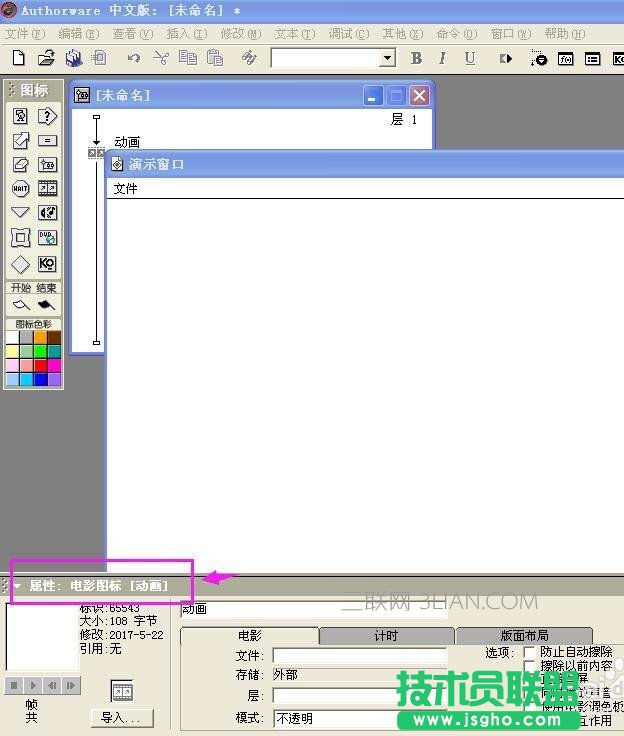Click the 文件 path input field
The width and height of the screenshot is (624, 736).
[x=360, y=655]
